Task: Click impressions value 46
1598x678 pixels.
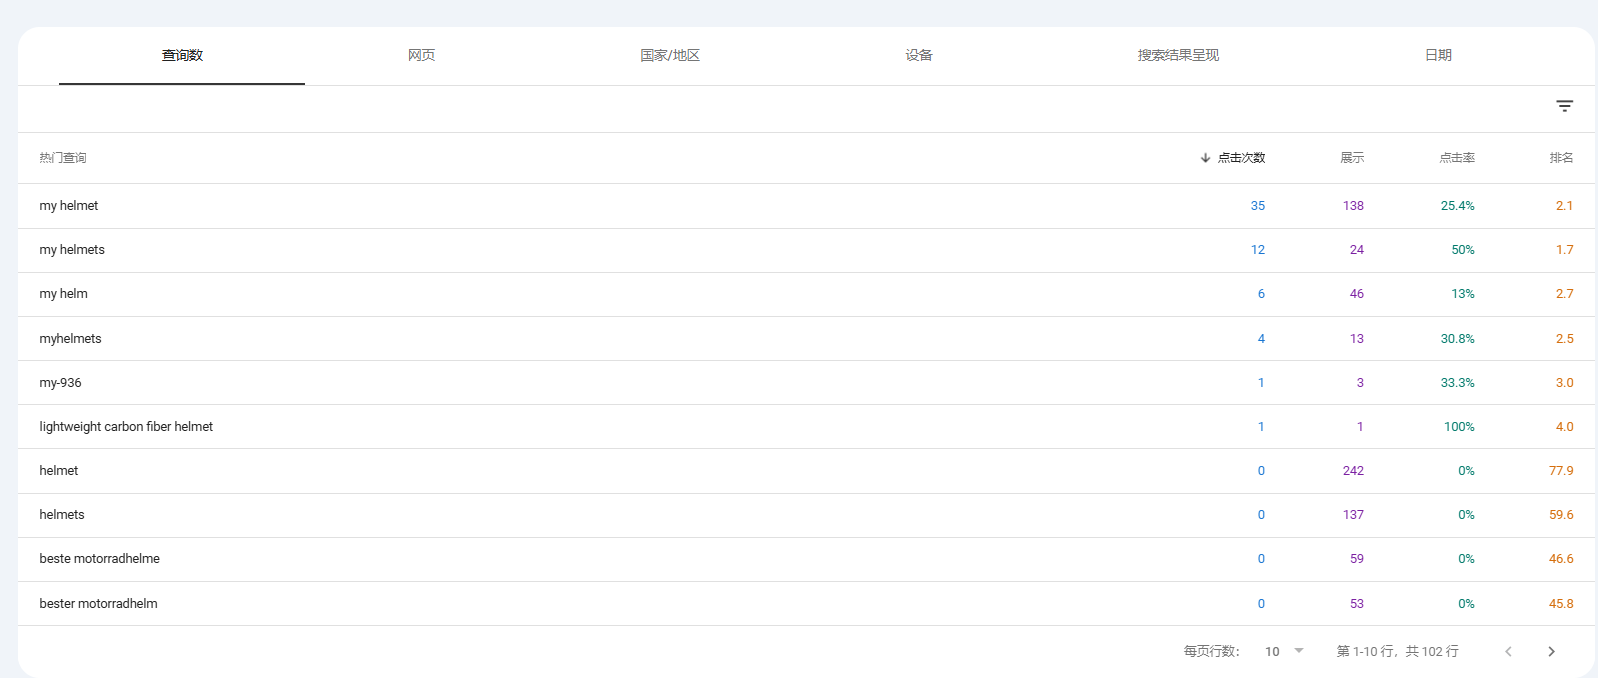Action: pyautogui.click(x=1357, y=294)
